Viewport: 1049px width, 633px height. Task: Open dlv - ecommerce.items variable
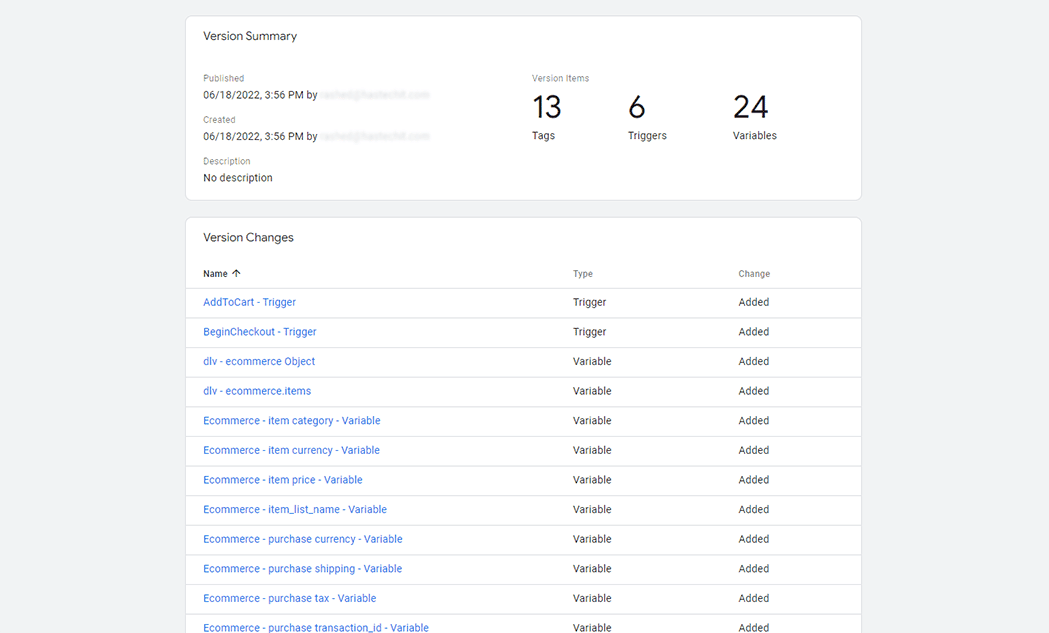(x=257, y=390)
